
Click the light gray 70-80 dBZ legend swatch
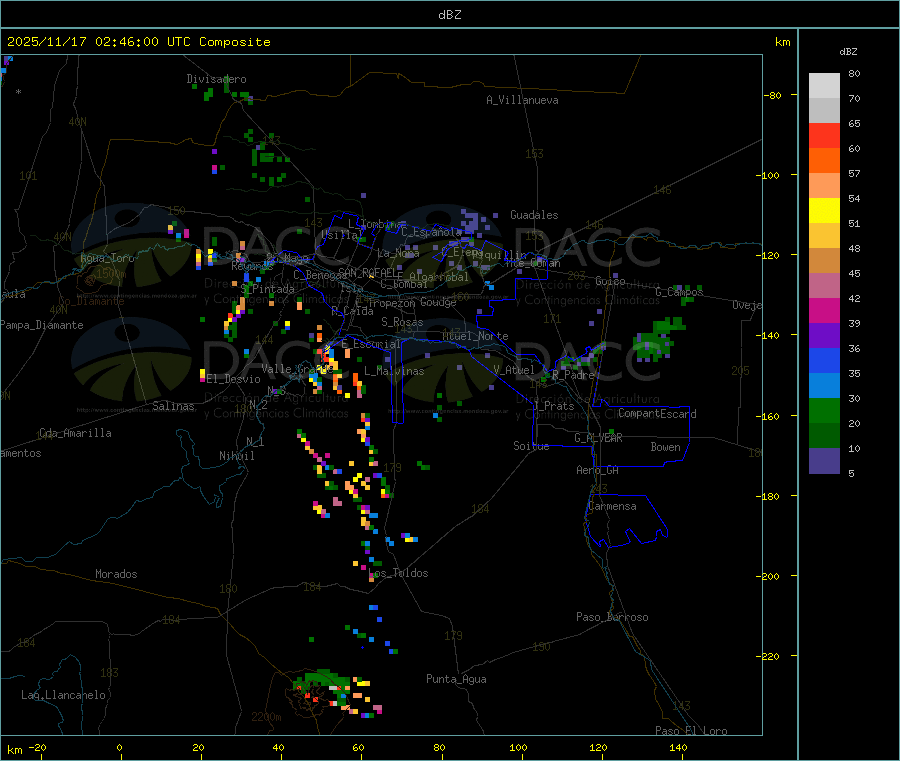click(x=824, y=86)
